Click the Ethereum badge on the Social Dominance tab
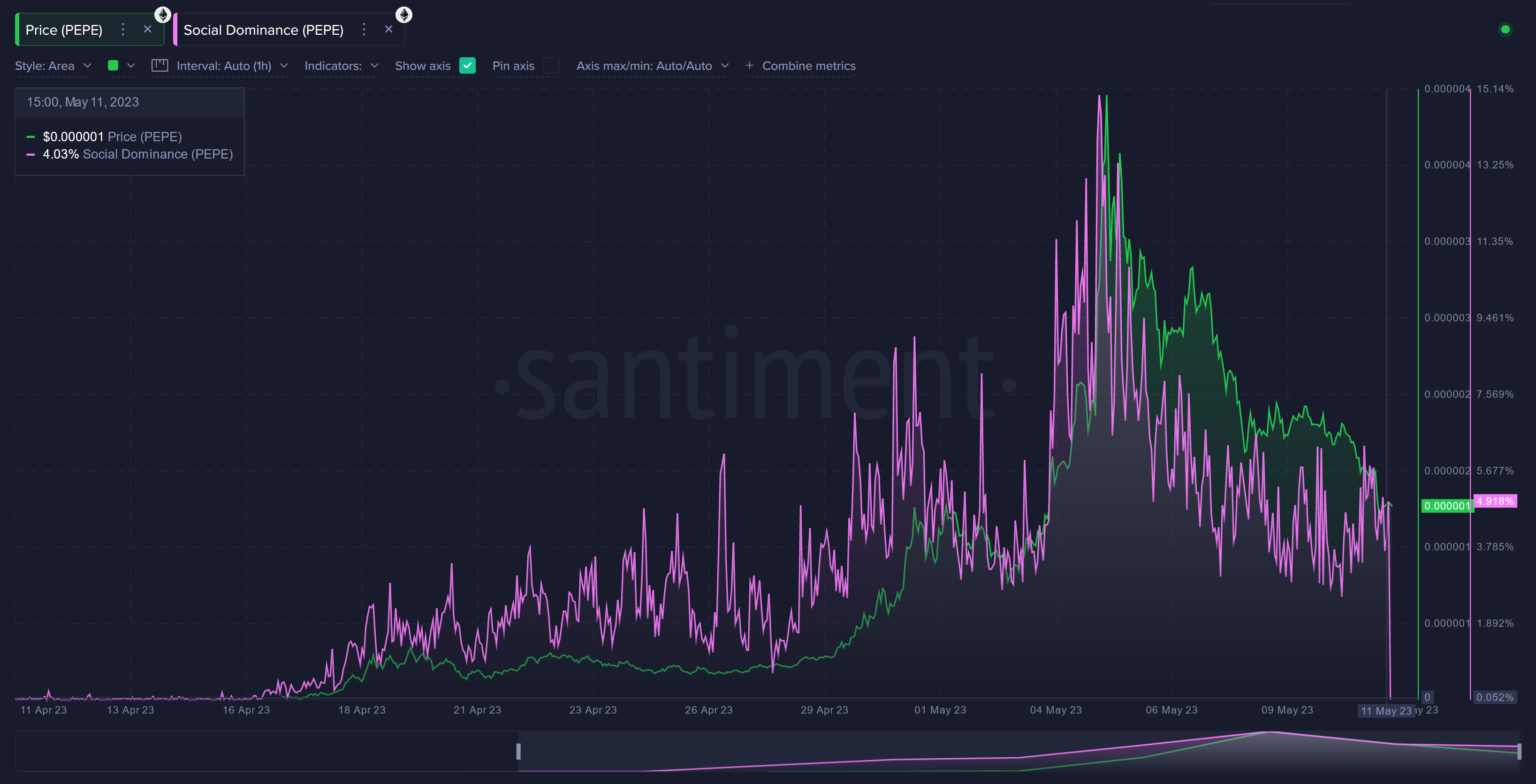The height and width of the screenshot is (784, 1536). 403,14
